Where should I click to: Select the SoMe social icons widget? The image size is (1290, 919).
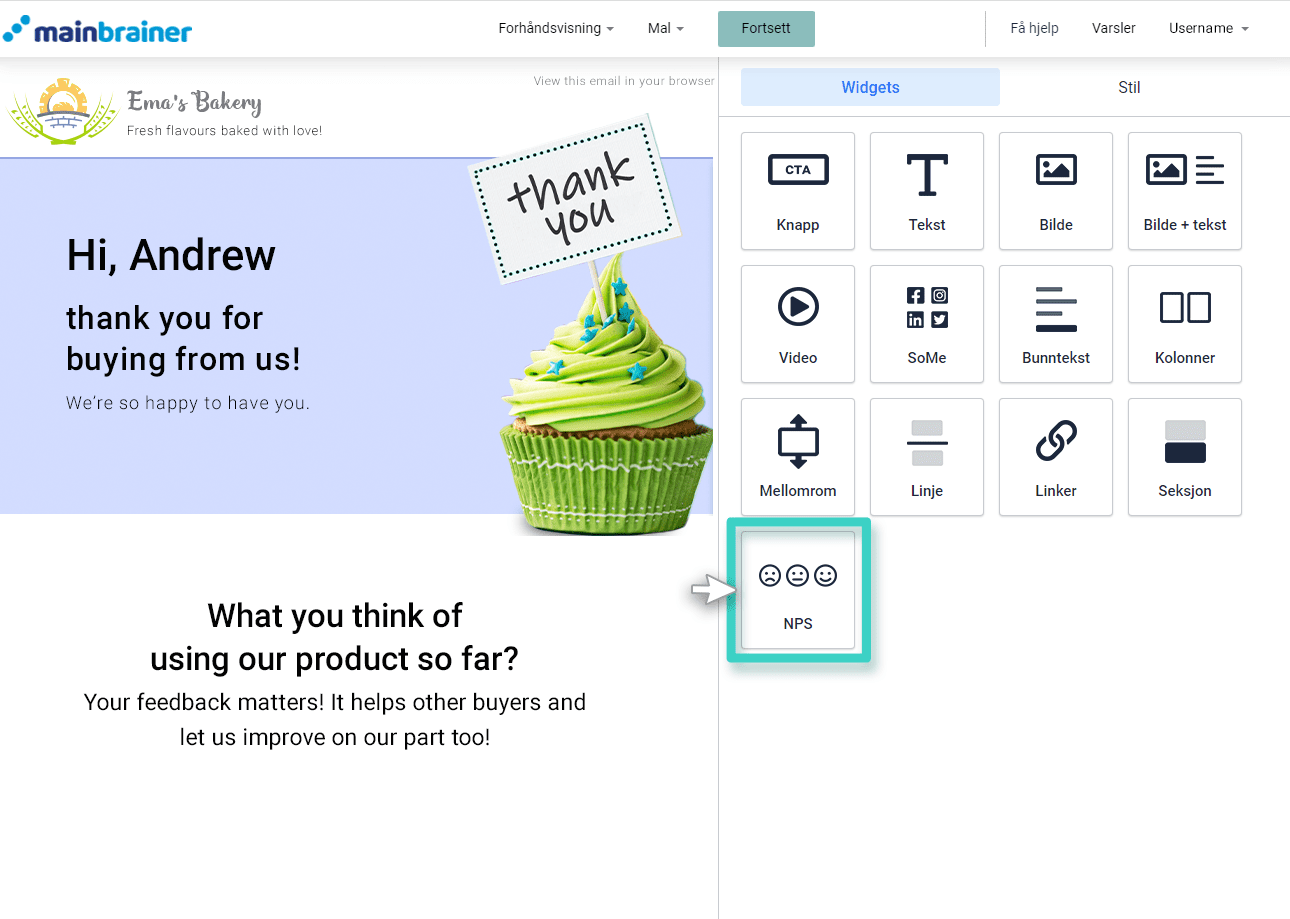pos(926,324)
